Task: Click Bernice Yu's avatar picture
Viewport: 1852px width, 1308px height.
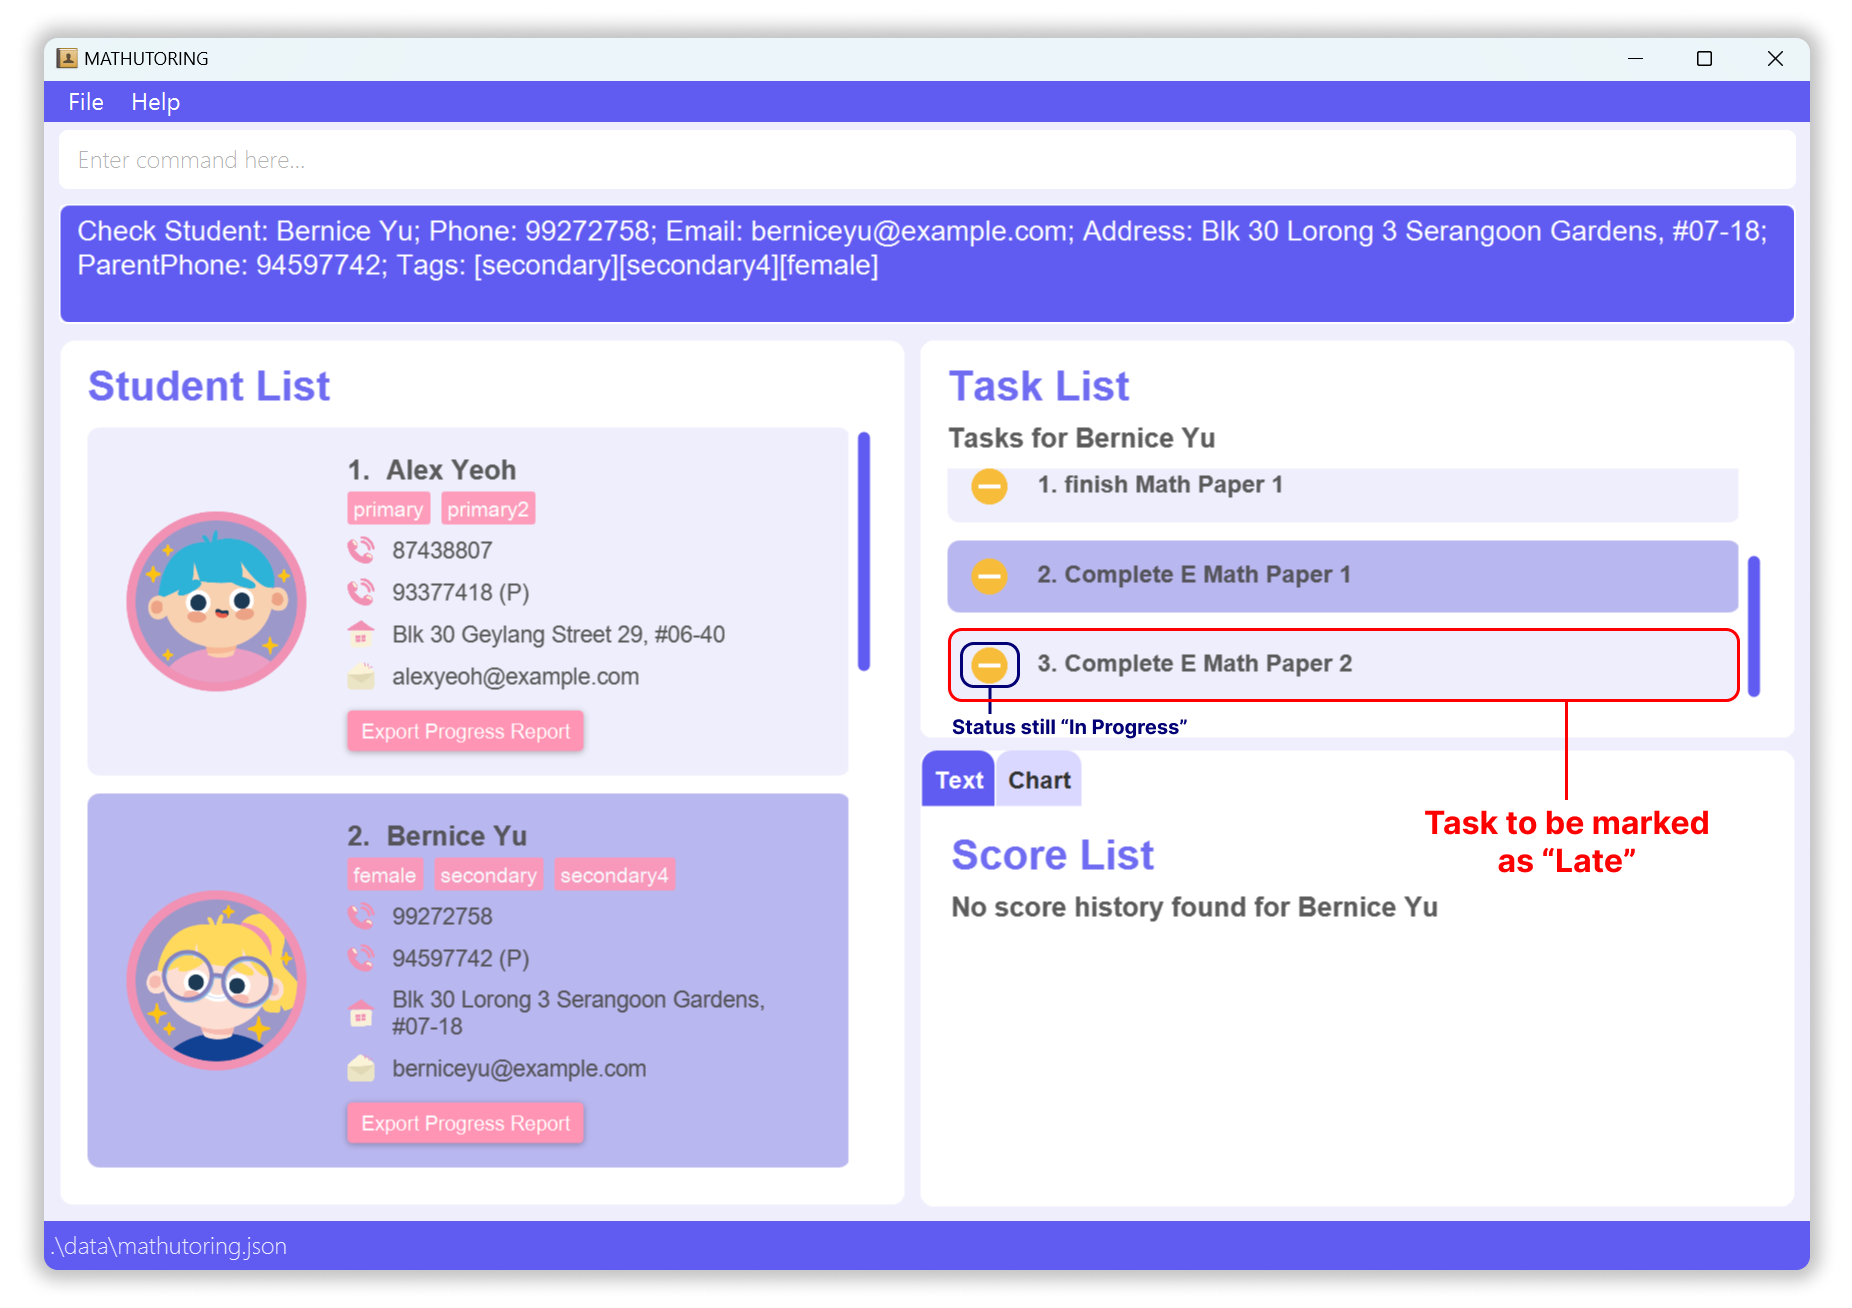Action: pyautogui.click(x=217, y=980)
